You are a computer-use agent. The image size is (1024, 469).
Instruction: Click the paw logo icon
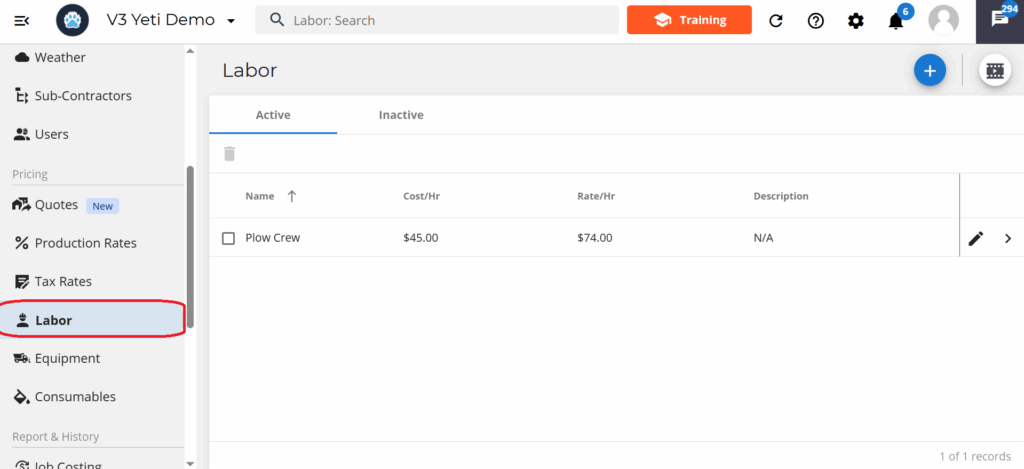[72, 20]
